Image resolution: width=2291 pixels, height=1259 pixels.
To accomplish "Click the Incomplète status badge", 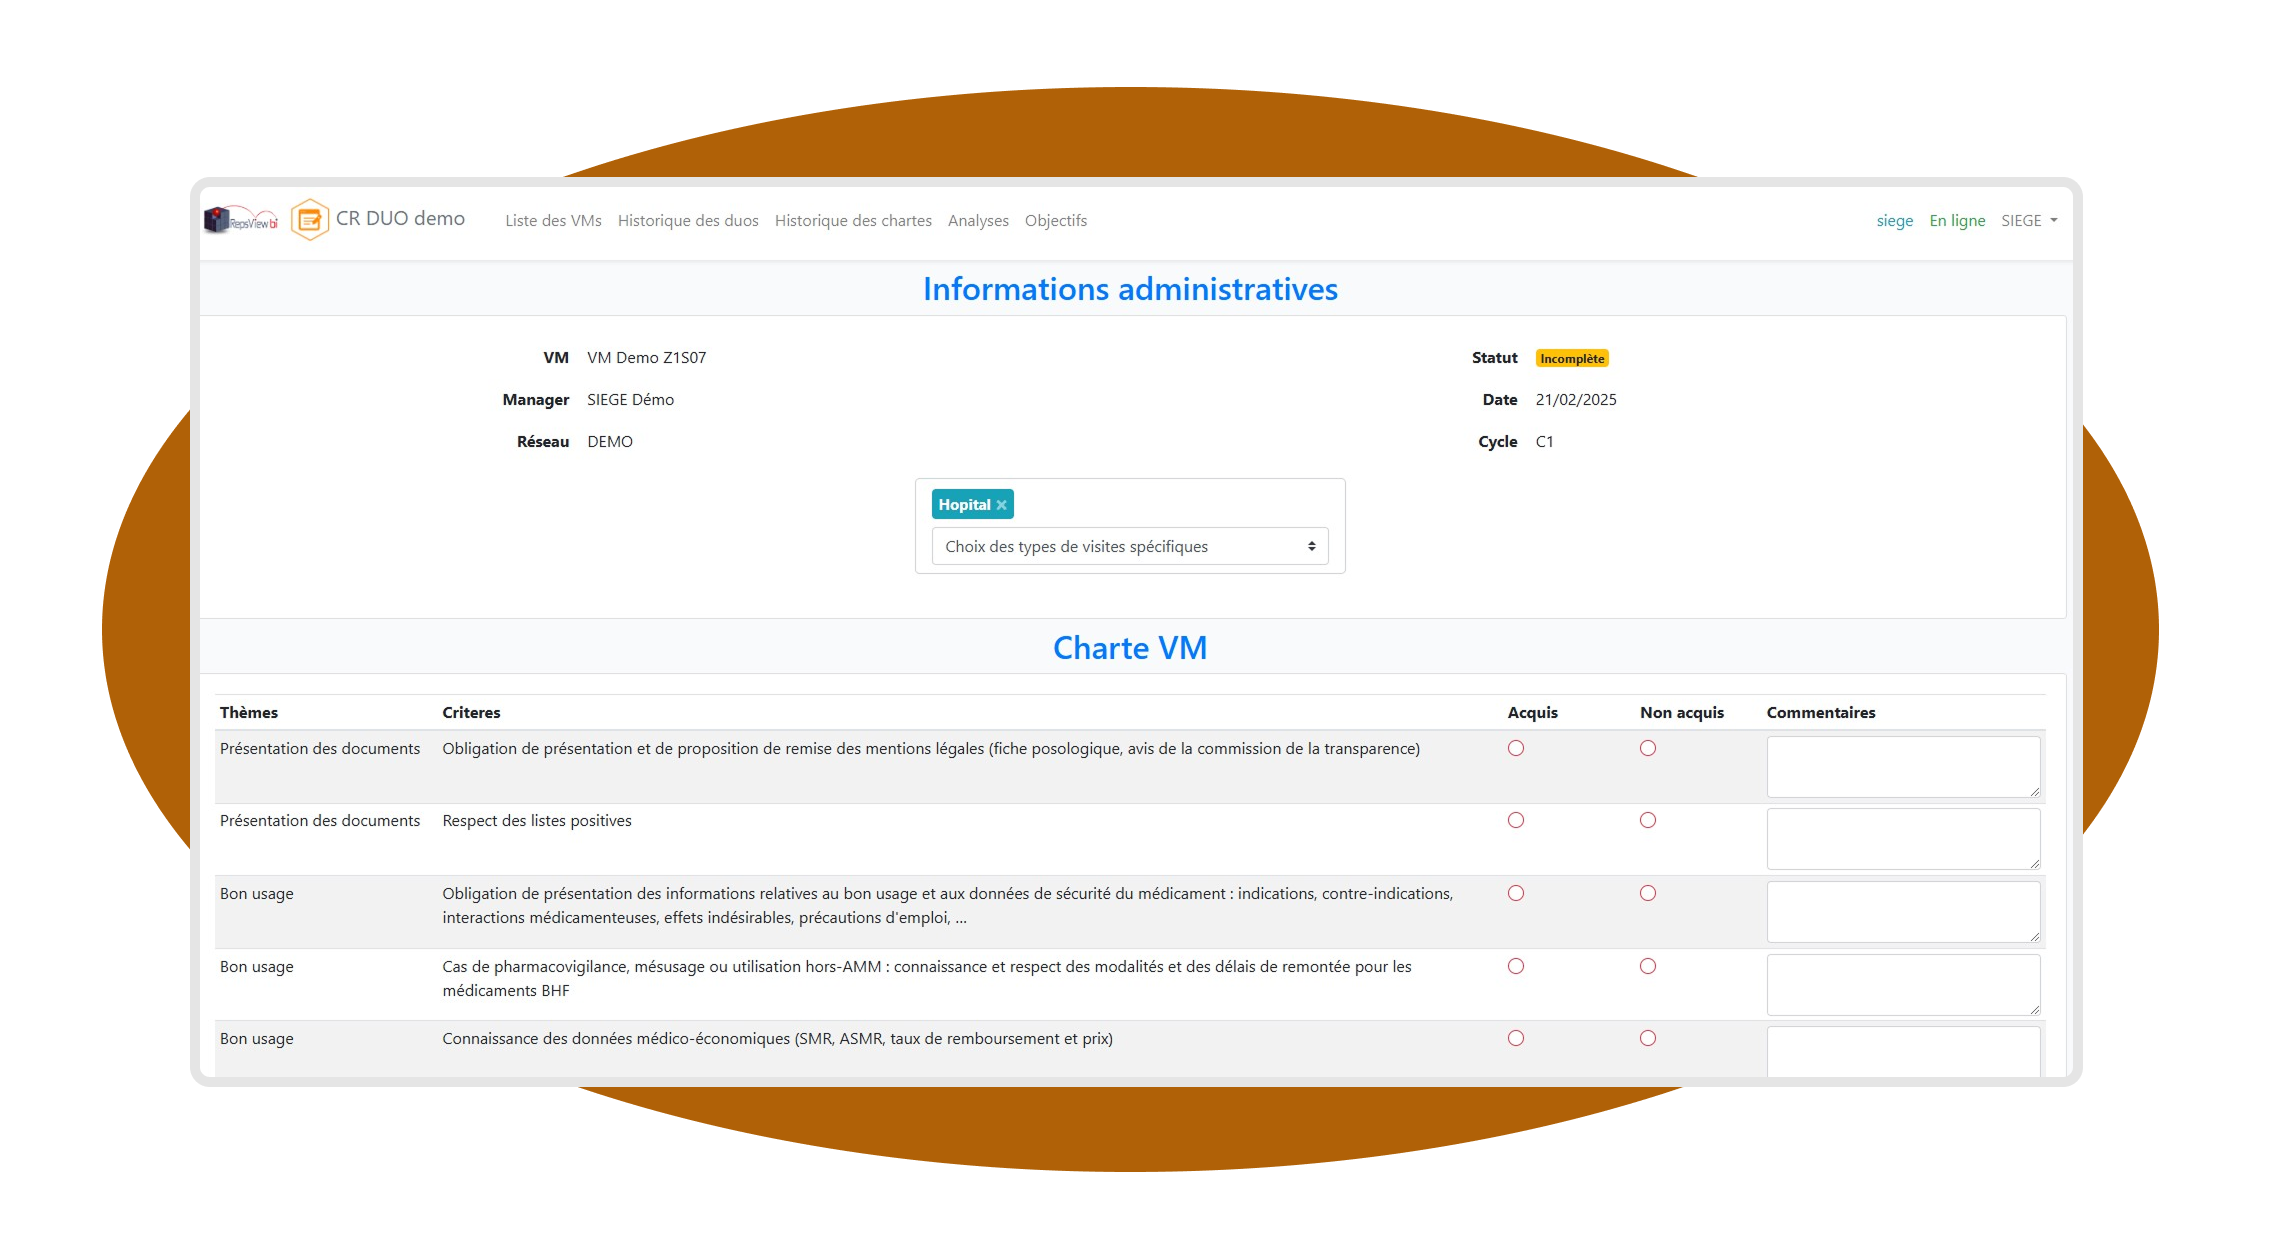I will [x=1572, y=359].
